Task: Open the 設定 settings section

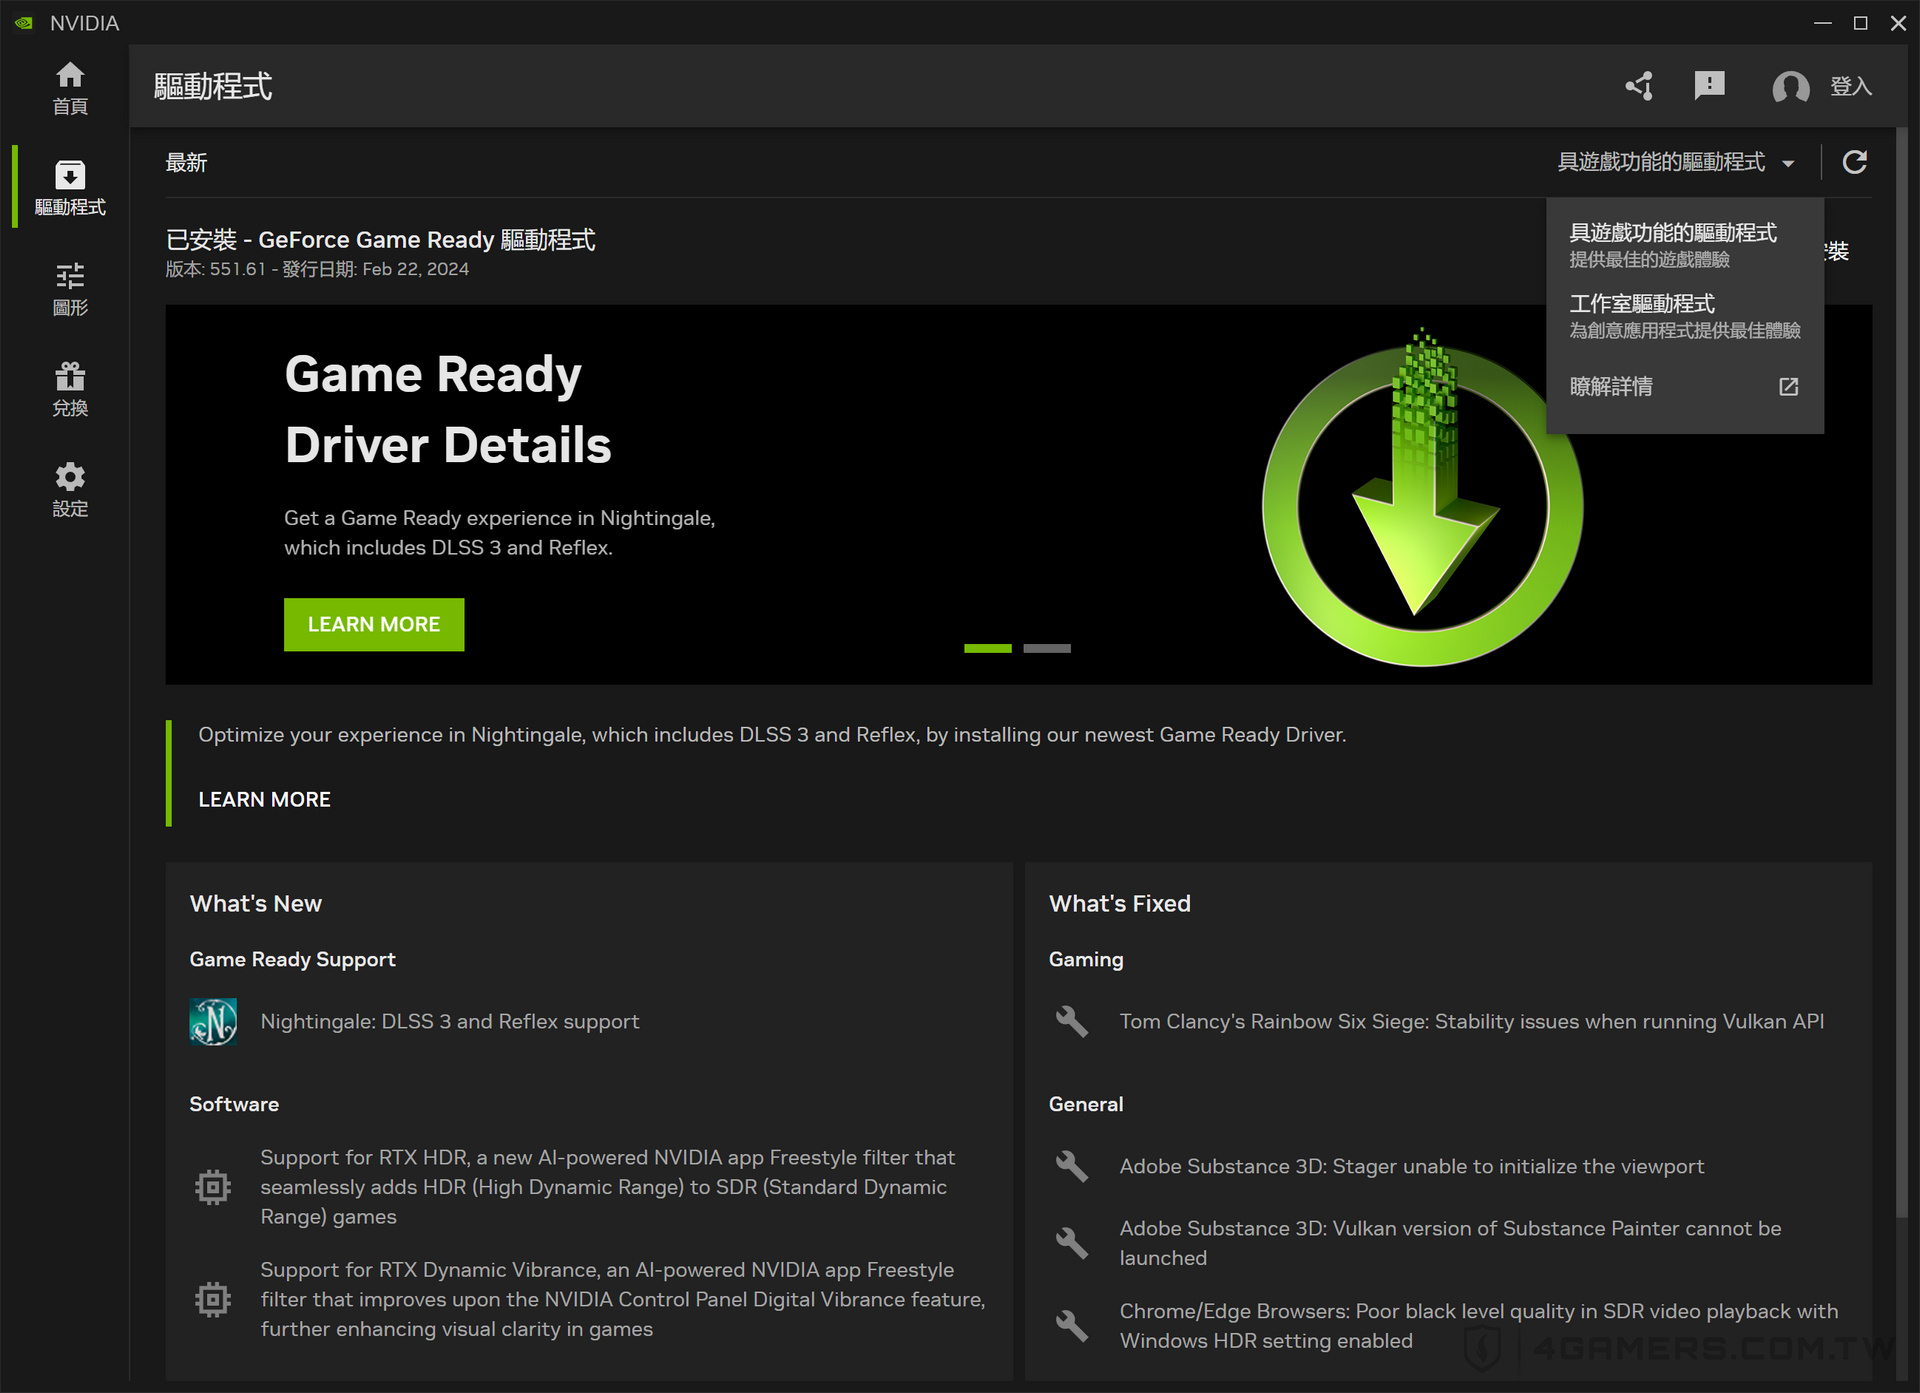Action: (x=70, y=490)
